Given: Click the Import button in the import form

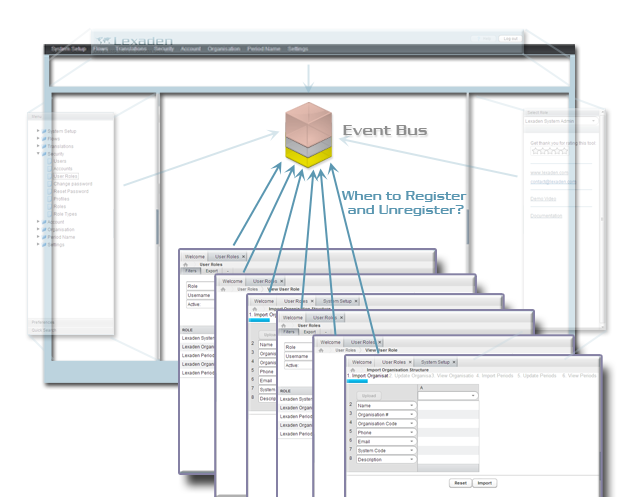Looking at the screenshot, I should coord(485,483).
